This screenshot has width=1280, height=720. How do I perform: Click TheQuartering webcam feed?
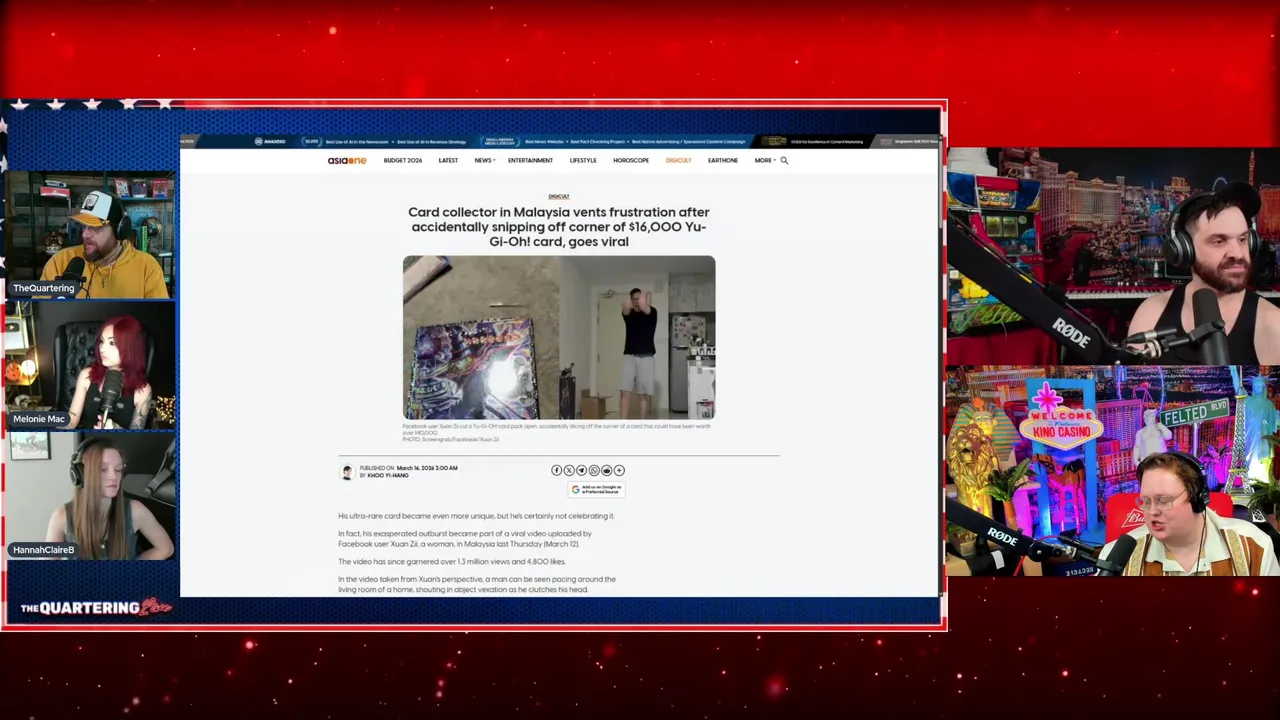[x=91, y=235]
